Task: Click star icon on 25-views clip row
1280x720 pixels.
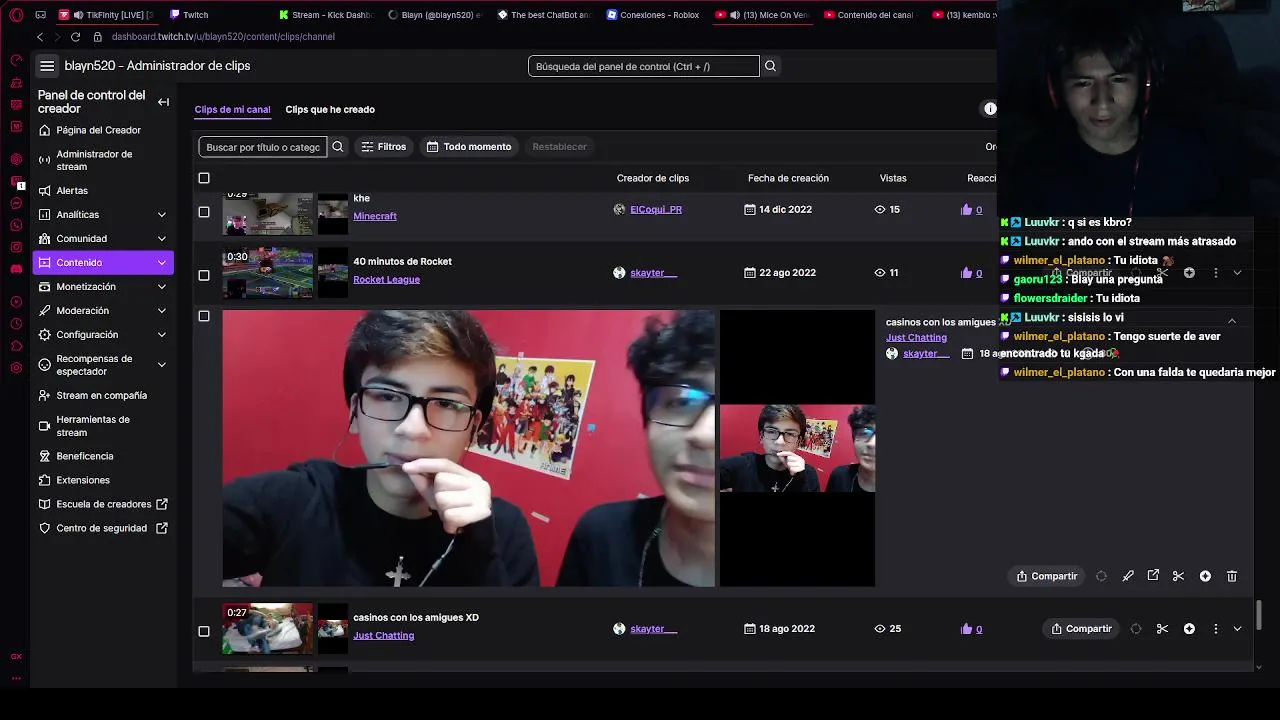Action: click(x=1189, y=629)
